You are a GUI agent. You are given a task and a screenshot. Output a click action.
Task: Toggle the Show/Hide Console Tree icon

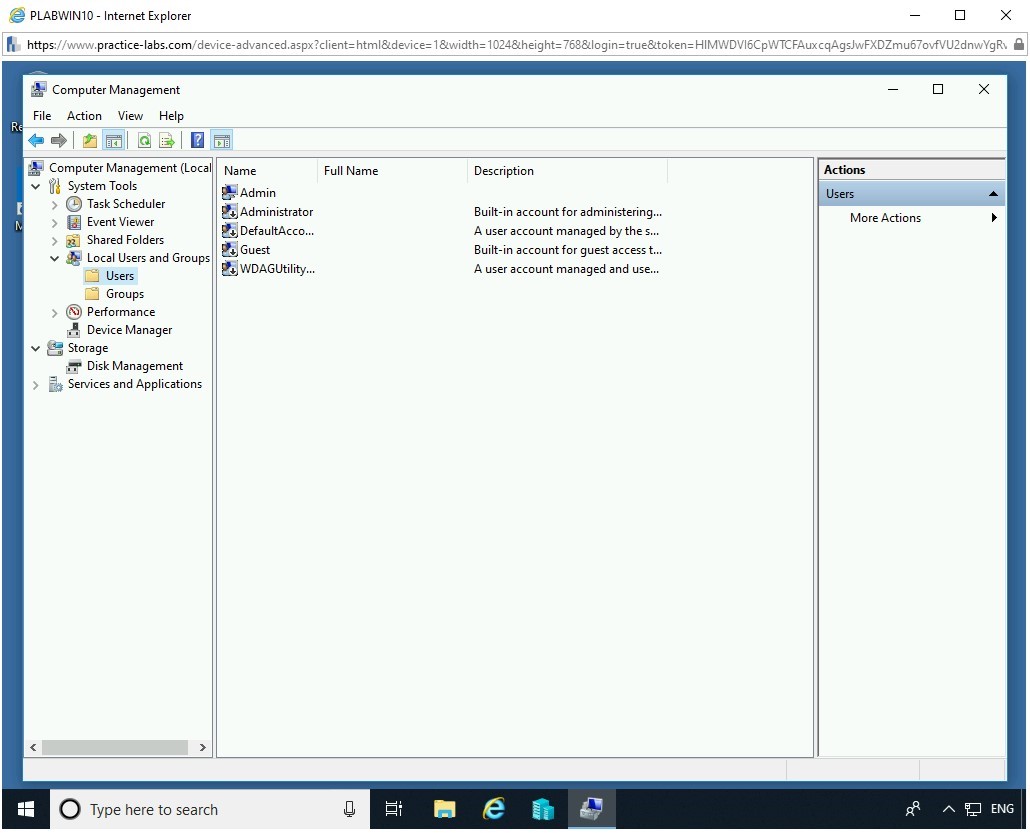pyautogui.click(x=114, y=140)
